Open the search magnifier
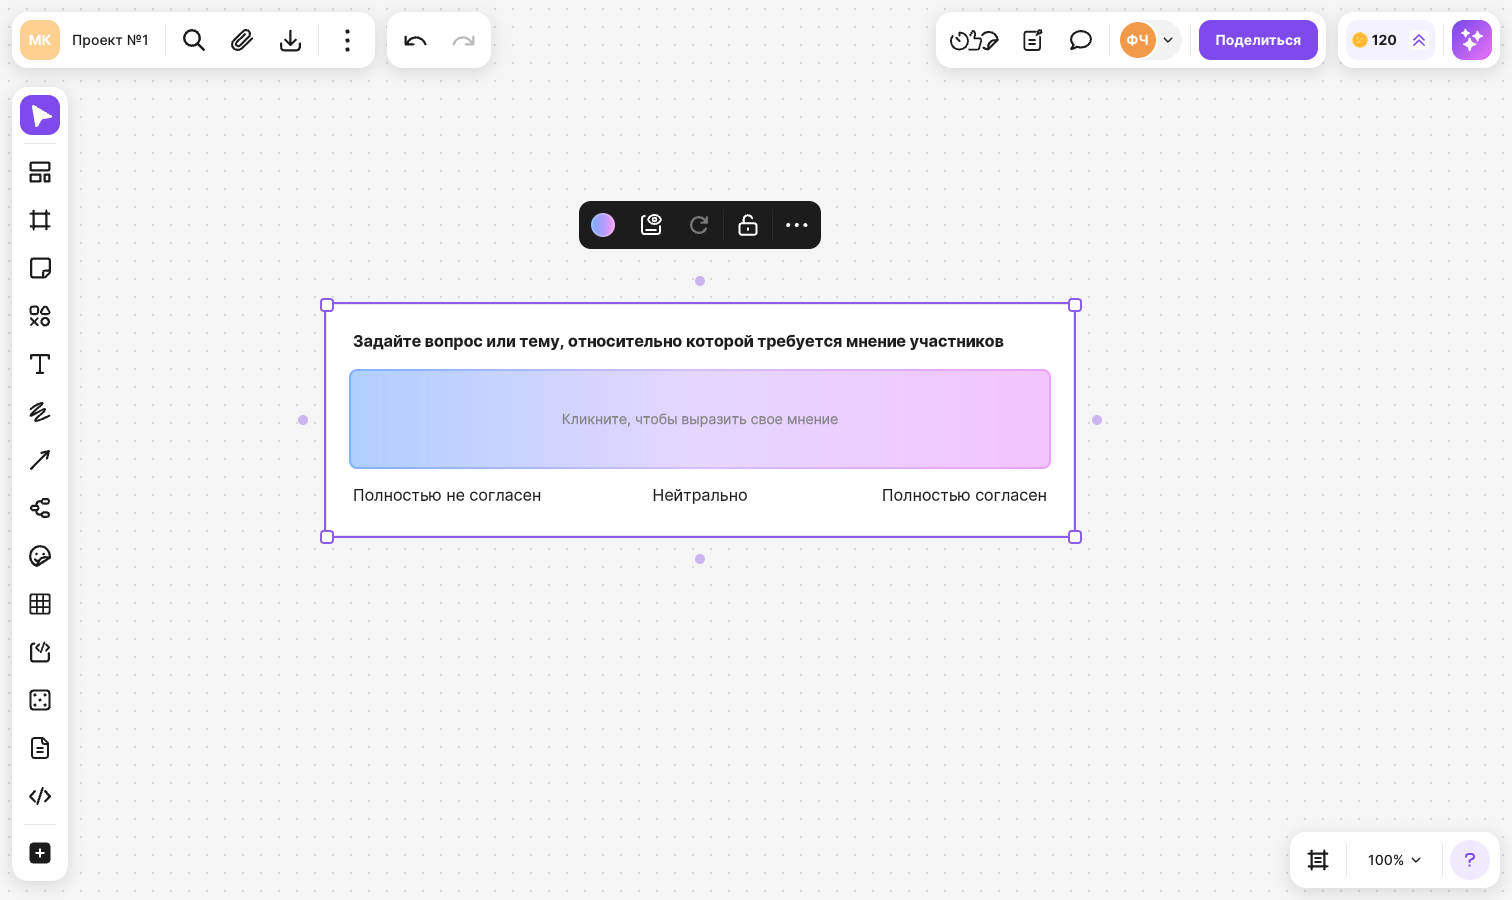Image resolution: width=1512 pixels, height=900 pixels. pos(194,40)
